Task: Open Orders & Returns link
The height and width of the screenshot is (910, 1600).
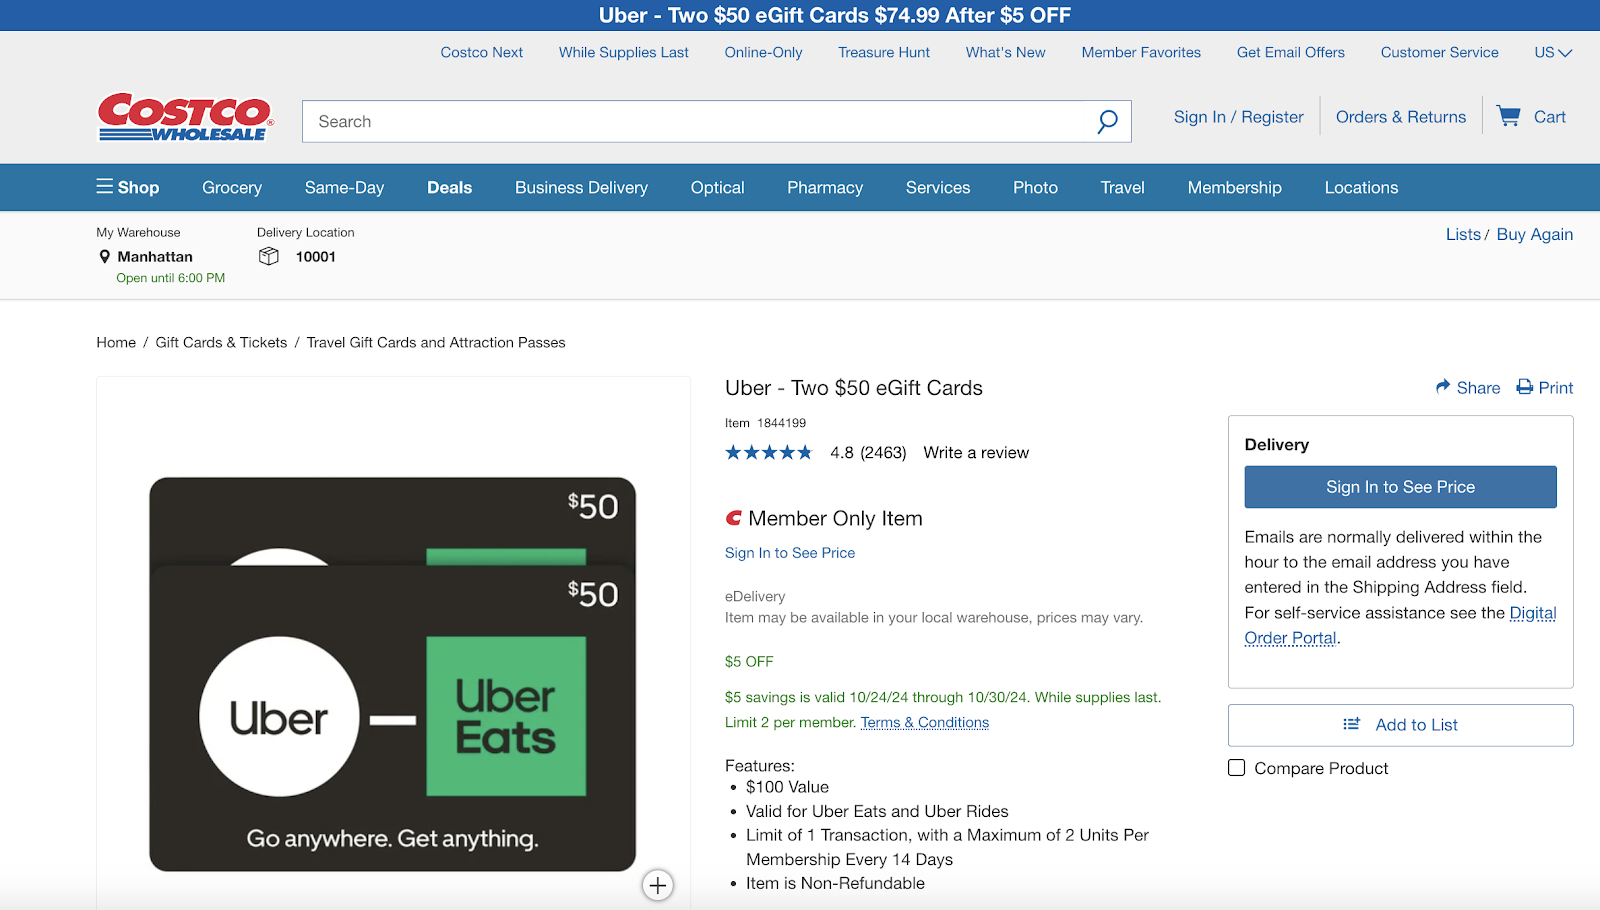Action: click(1401, 117)
